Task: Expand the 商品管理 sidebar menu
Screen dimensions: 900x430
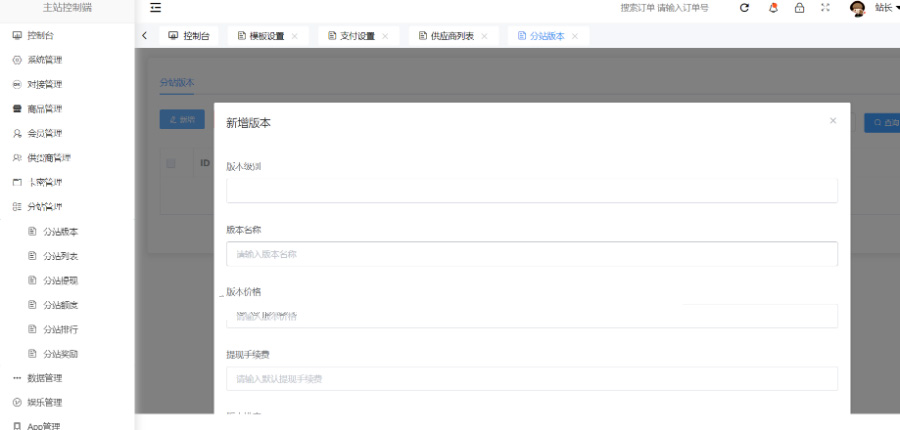Action: 44,109
